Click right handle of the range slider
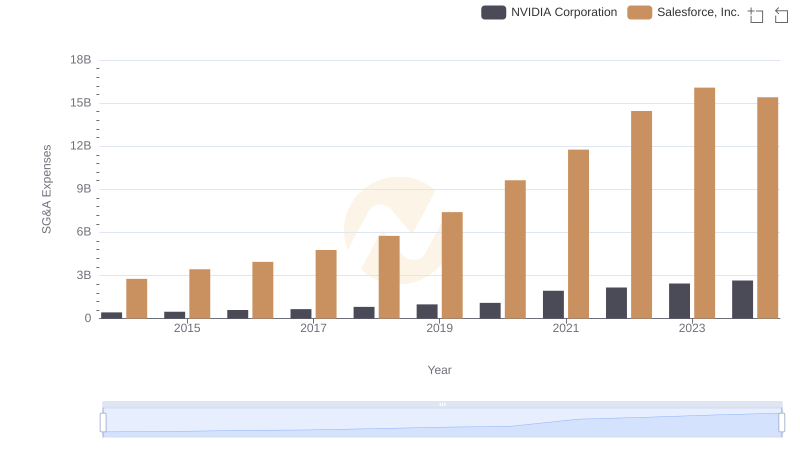Screen dimensions: 800x461 [x=781, y=423]
